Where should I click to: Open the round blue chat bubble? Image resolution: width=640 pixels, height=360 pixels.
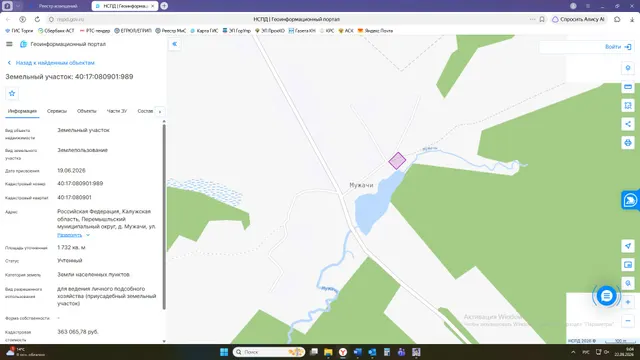(607, 296)
